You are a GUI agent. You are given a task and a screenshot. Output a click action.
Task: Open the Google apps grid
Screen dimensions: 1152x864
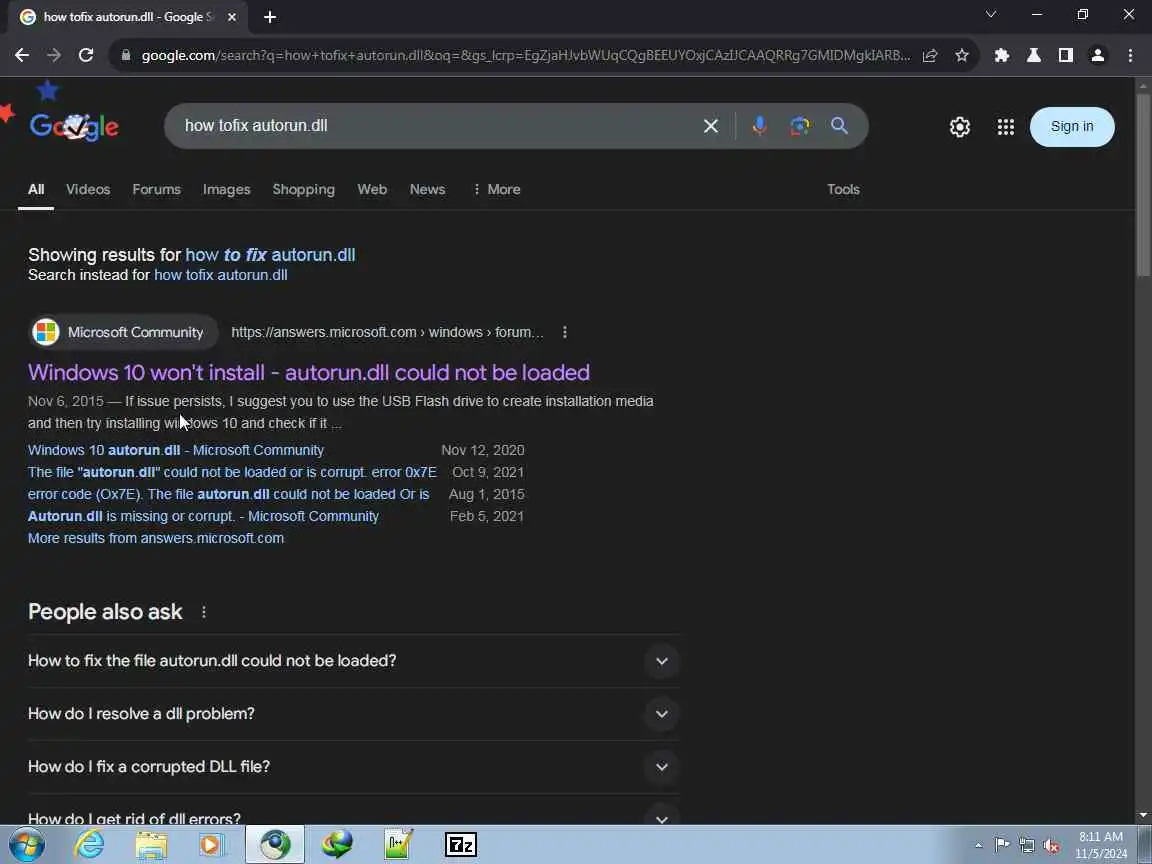[1006, 127]
